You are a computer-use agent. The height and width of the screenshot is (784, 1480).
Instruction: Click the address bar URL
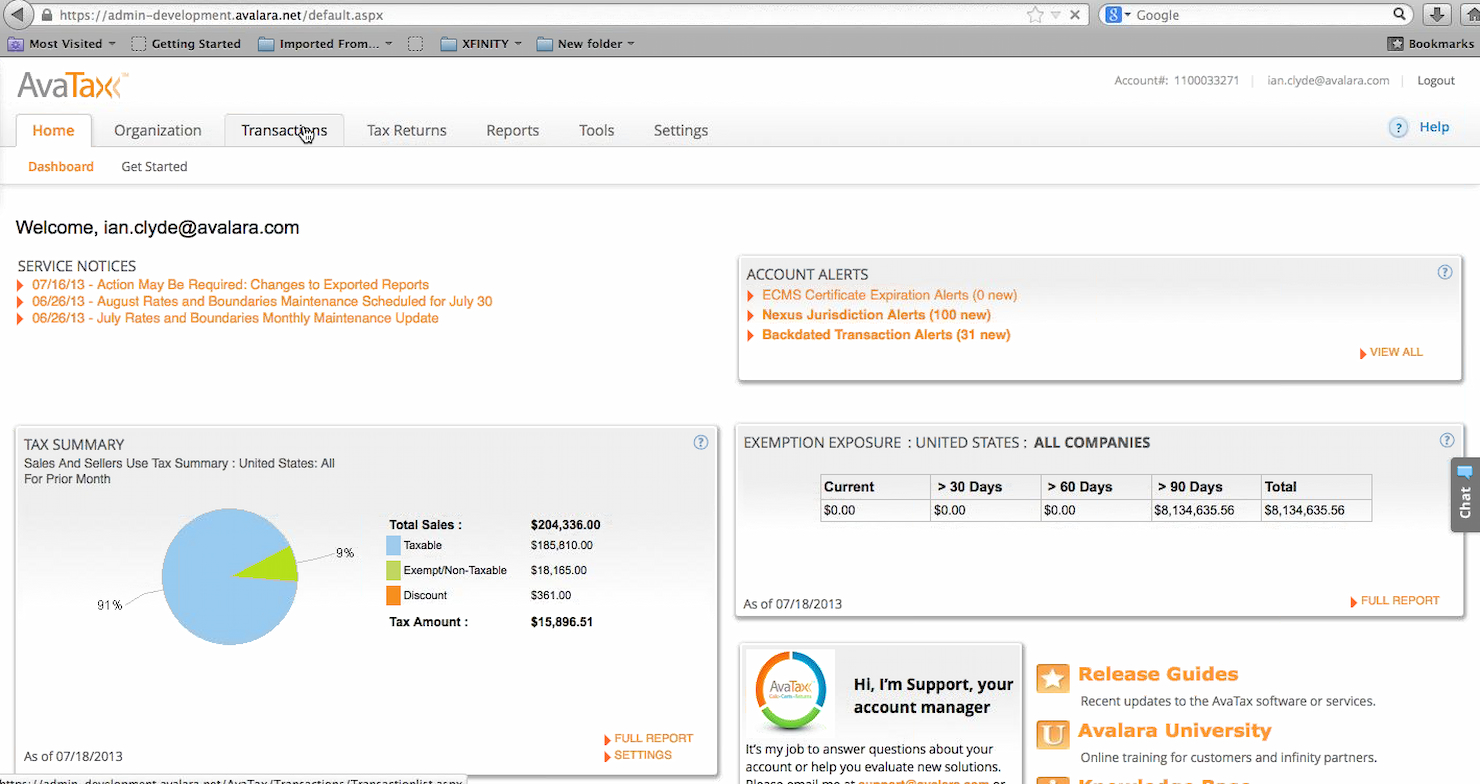pyautogui.click(x=220, y=15)
